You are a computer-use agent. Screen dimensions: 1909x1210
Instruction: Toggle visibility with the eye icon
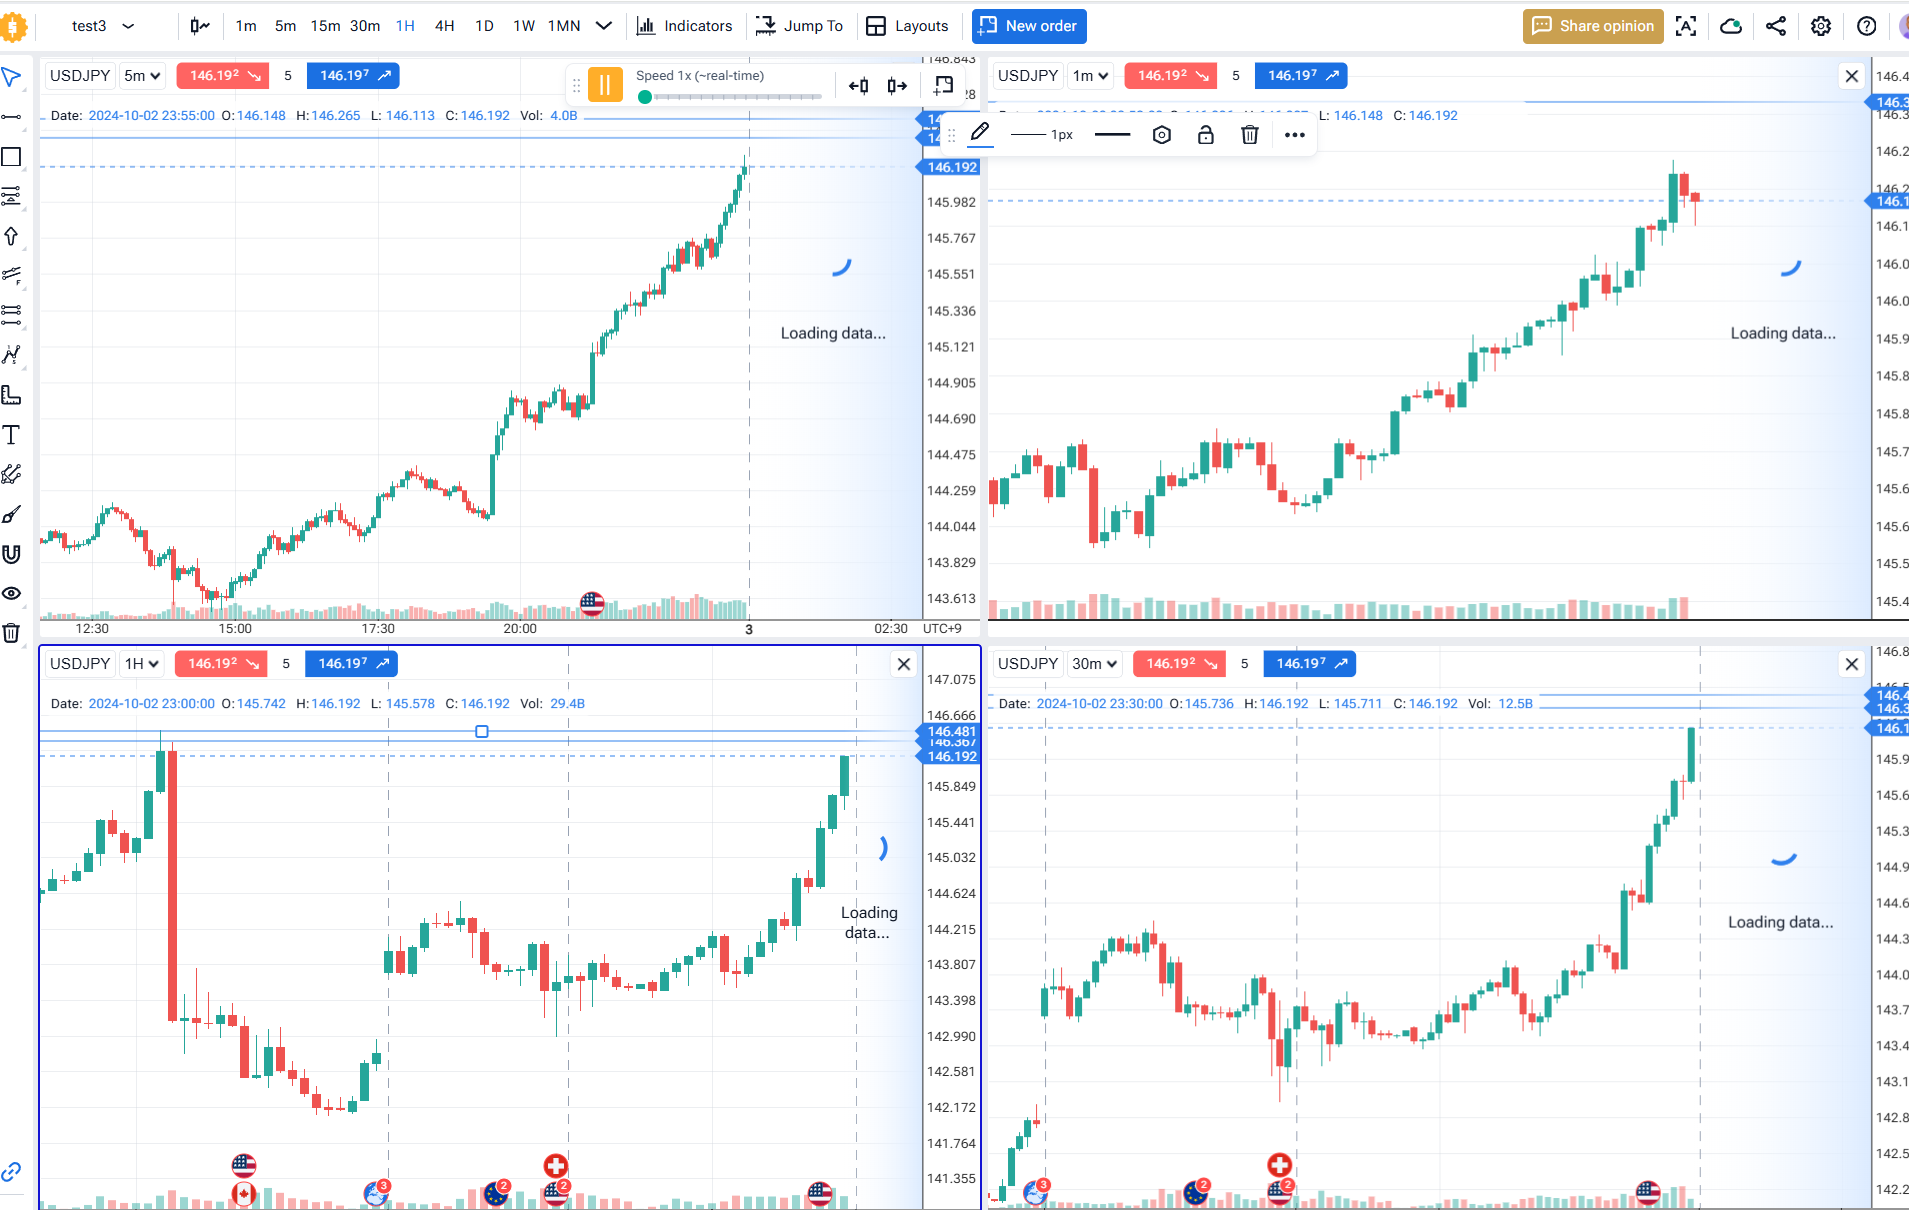click(11, 594)
